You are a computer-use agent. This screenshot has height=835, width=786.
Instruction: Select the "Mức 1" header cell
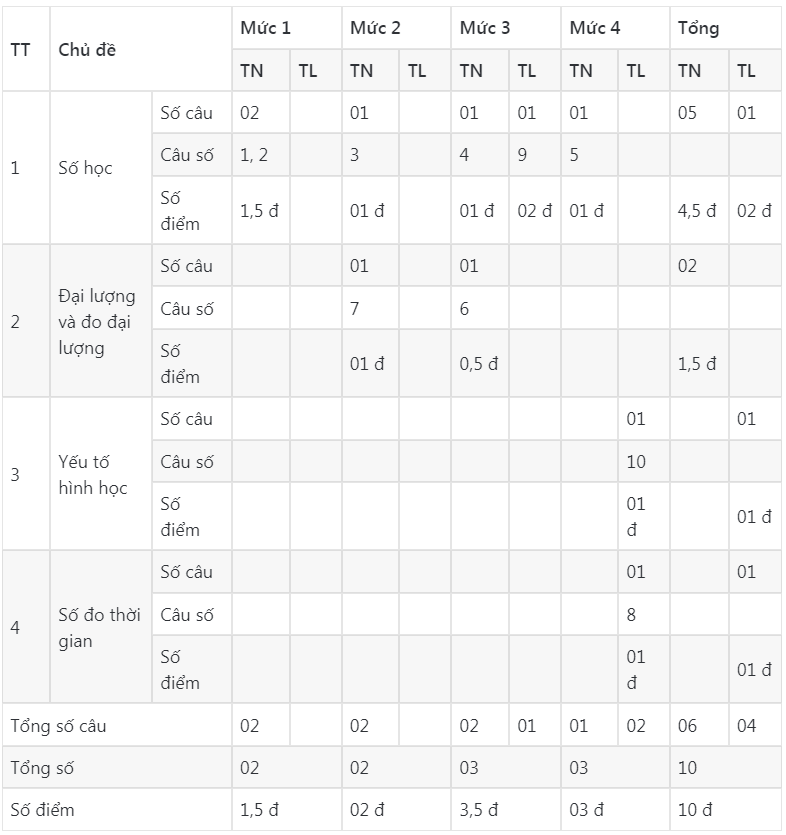tap(286, 28)
